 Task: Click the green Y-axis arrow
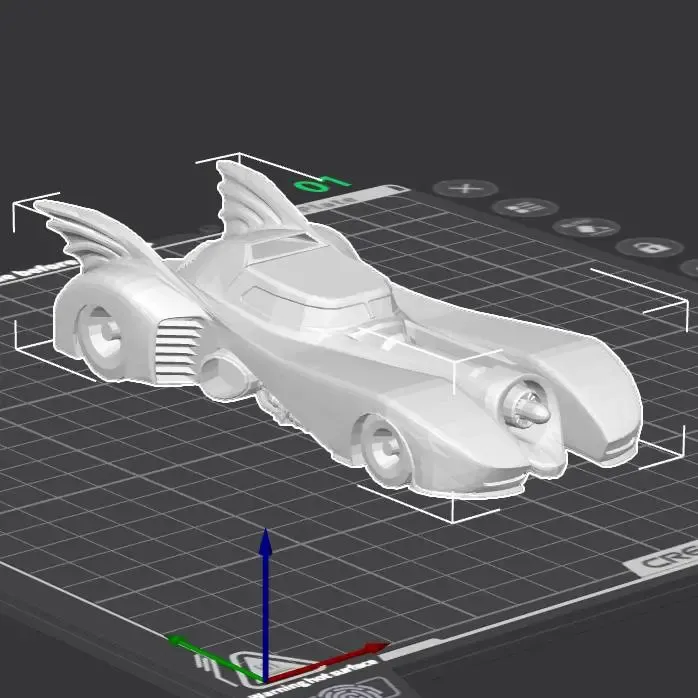click(216, 659)
